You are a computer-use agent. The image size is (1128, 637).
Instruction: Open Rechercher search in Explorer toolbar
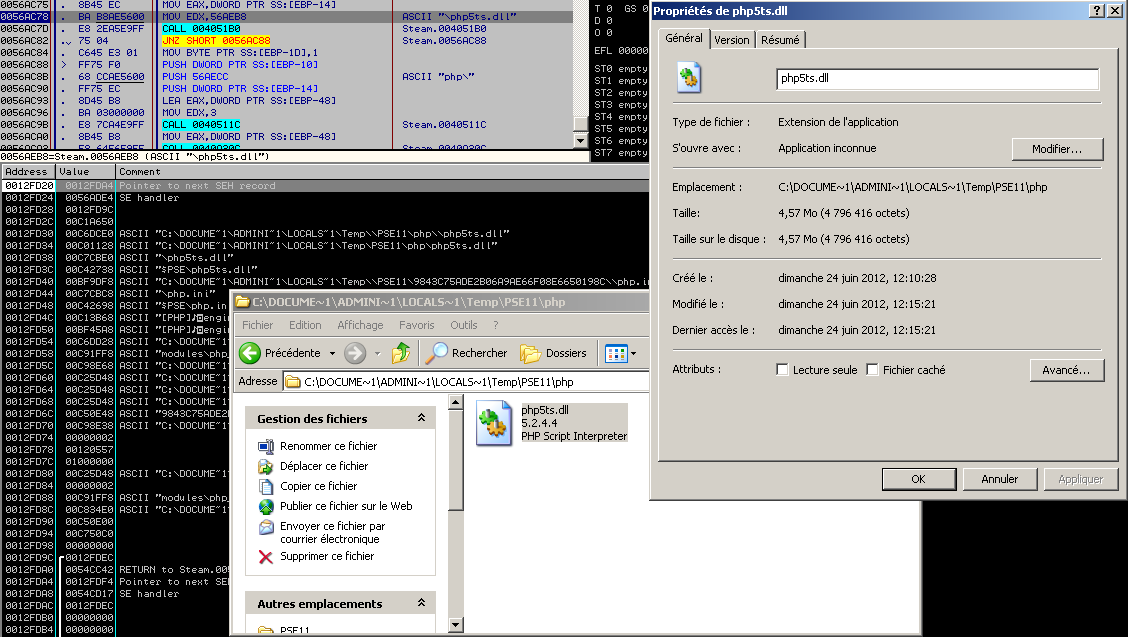[466, 353]
